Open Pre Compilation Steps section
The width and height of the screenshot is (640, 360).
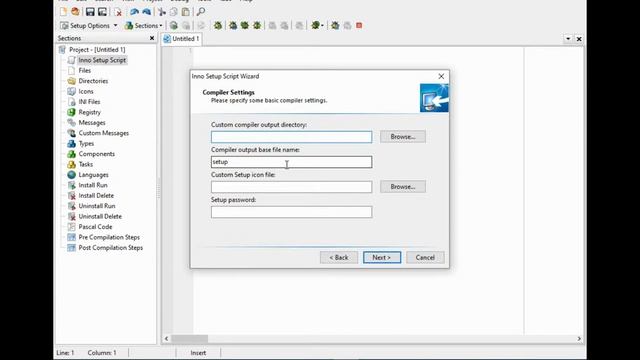[109, 237]
